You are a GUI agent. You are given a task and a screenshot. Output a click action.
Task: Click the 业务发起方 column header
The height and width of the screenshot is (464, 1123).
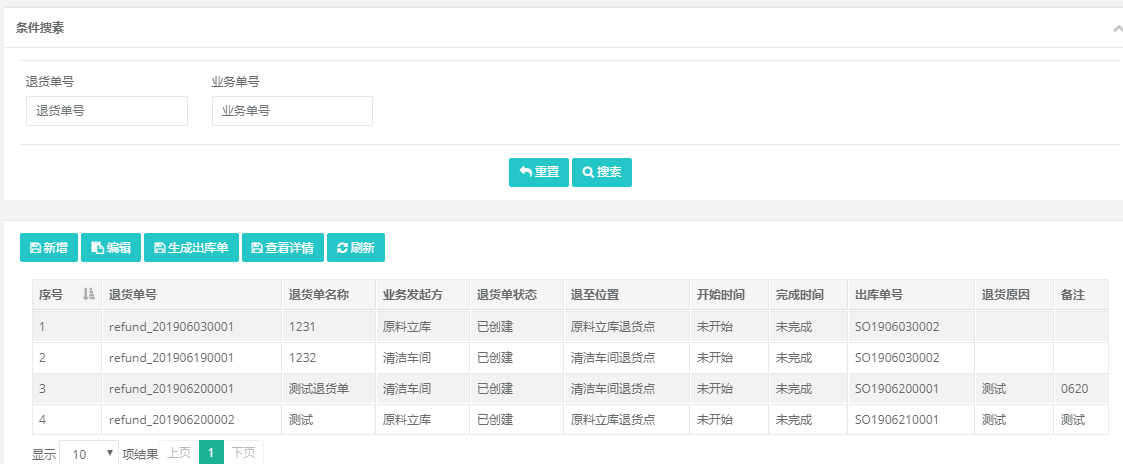pos(423,294)
